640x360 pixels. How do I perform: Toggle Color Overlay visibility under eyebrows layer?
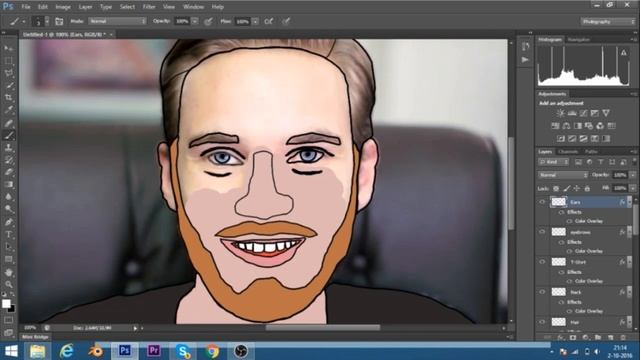[569, 251]
